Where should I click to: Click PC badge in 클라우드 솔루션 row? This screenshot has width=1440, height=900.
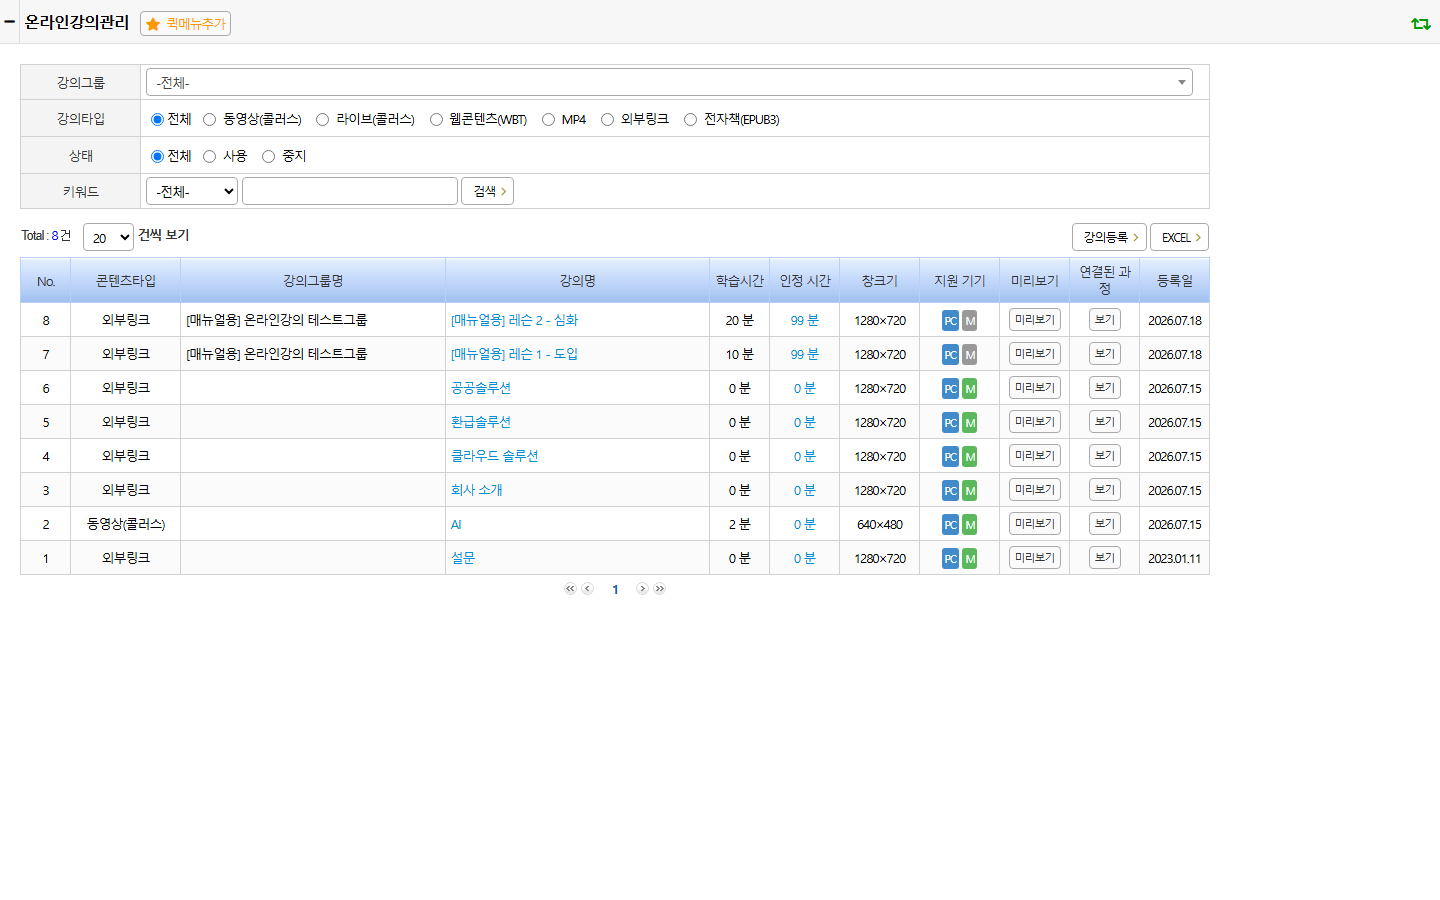pos(950,457)
